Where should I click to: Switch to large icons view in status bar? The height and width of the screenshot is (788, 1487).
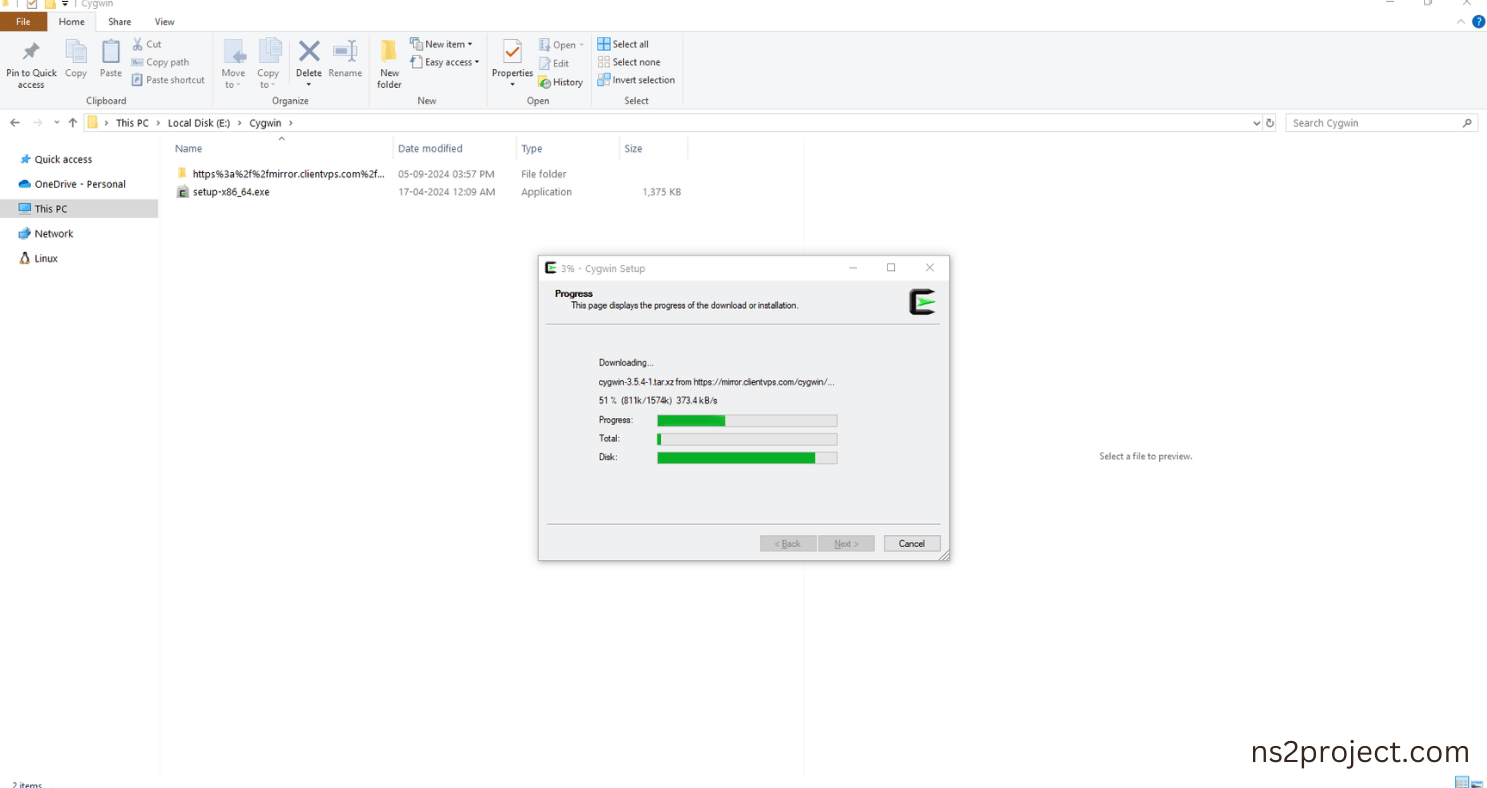click(1475, 782)
